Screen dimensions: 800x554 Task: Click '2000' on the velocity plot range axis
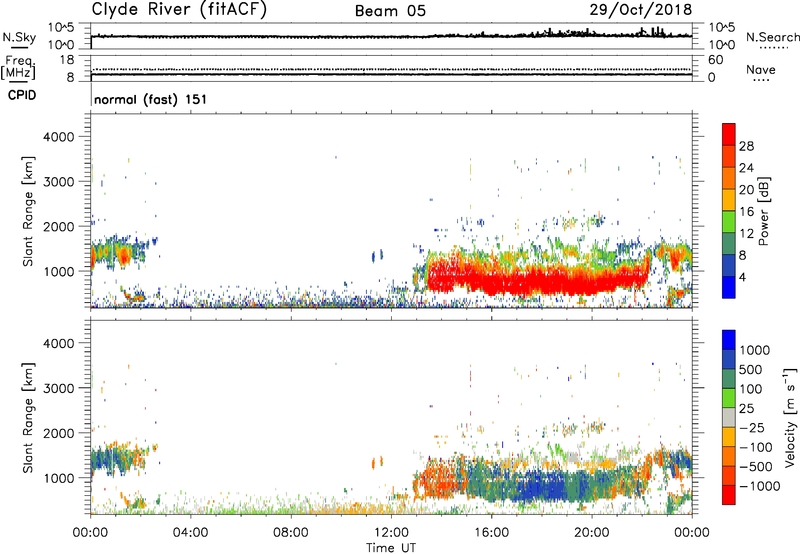click(59, 433)
